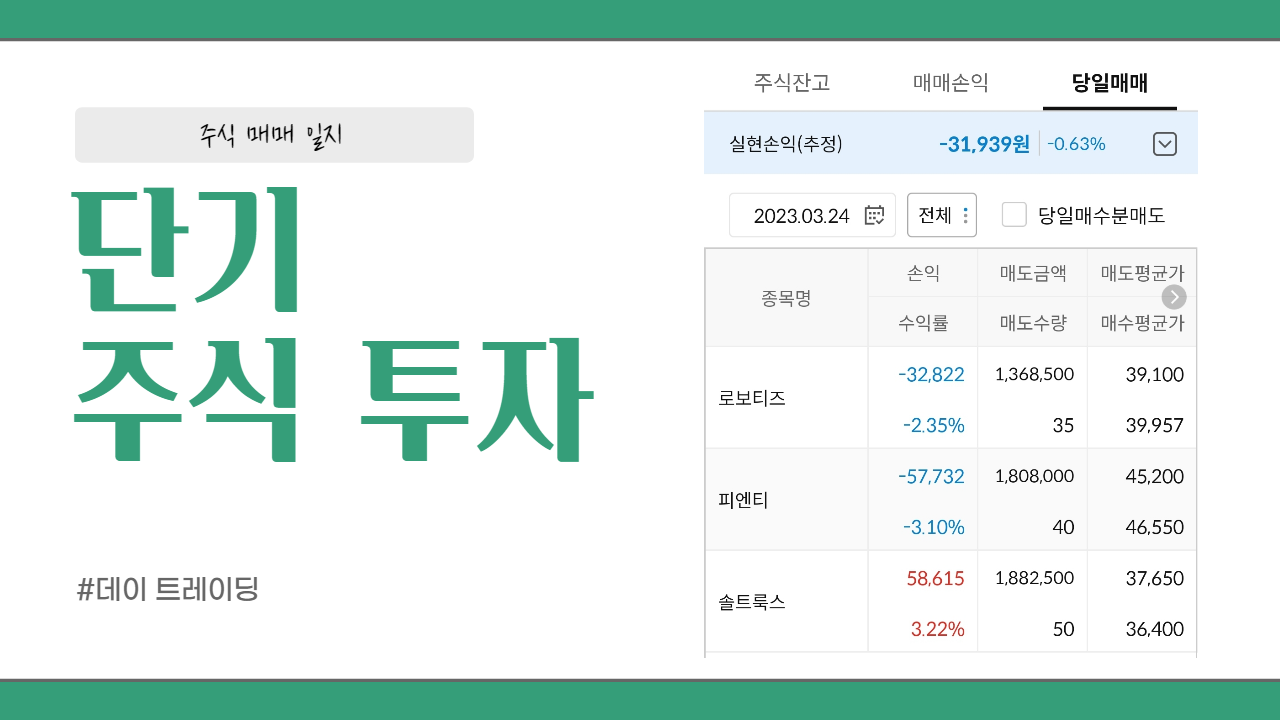The height and width of the screenshot is (720, 1280).
Task: Click the -57,732 loss value
Action: (x=931, y=477)
